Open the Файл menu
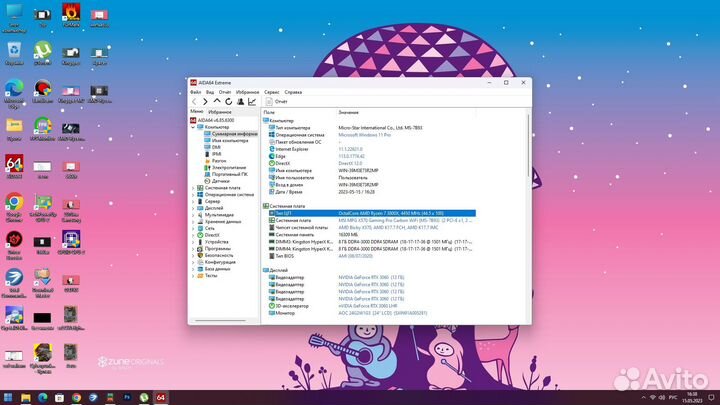 [196, 92]
